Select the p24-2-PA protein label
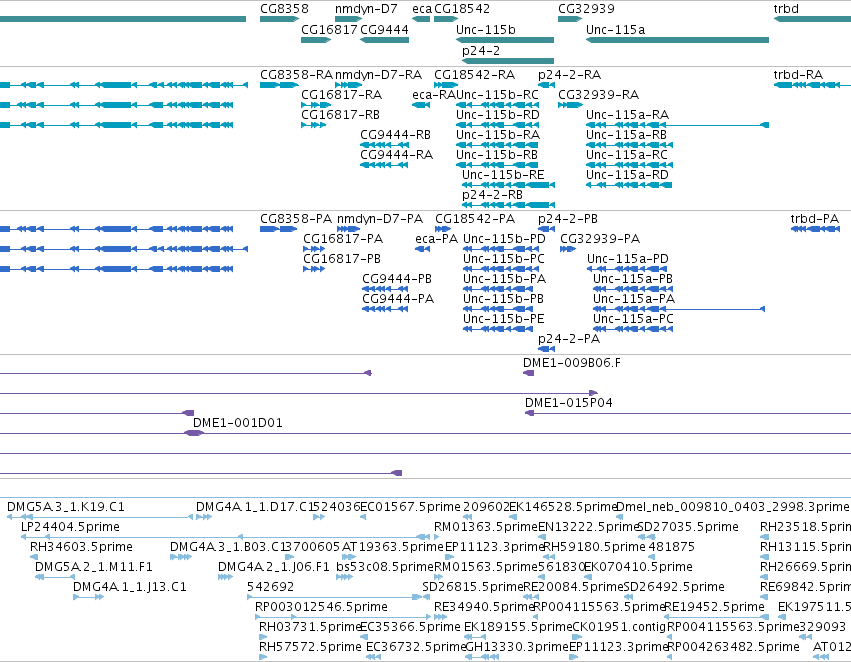 (x=569, y=339)
